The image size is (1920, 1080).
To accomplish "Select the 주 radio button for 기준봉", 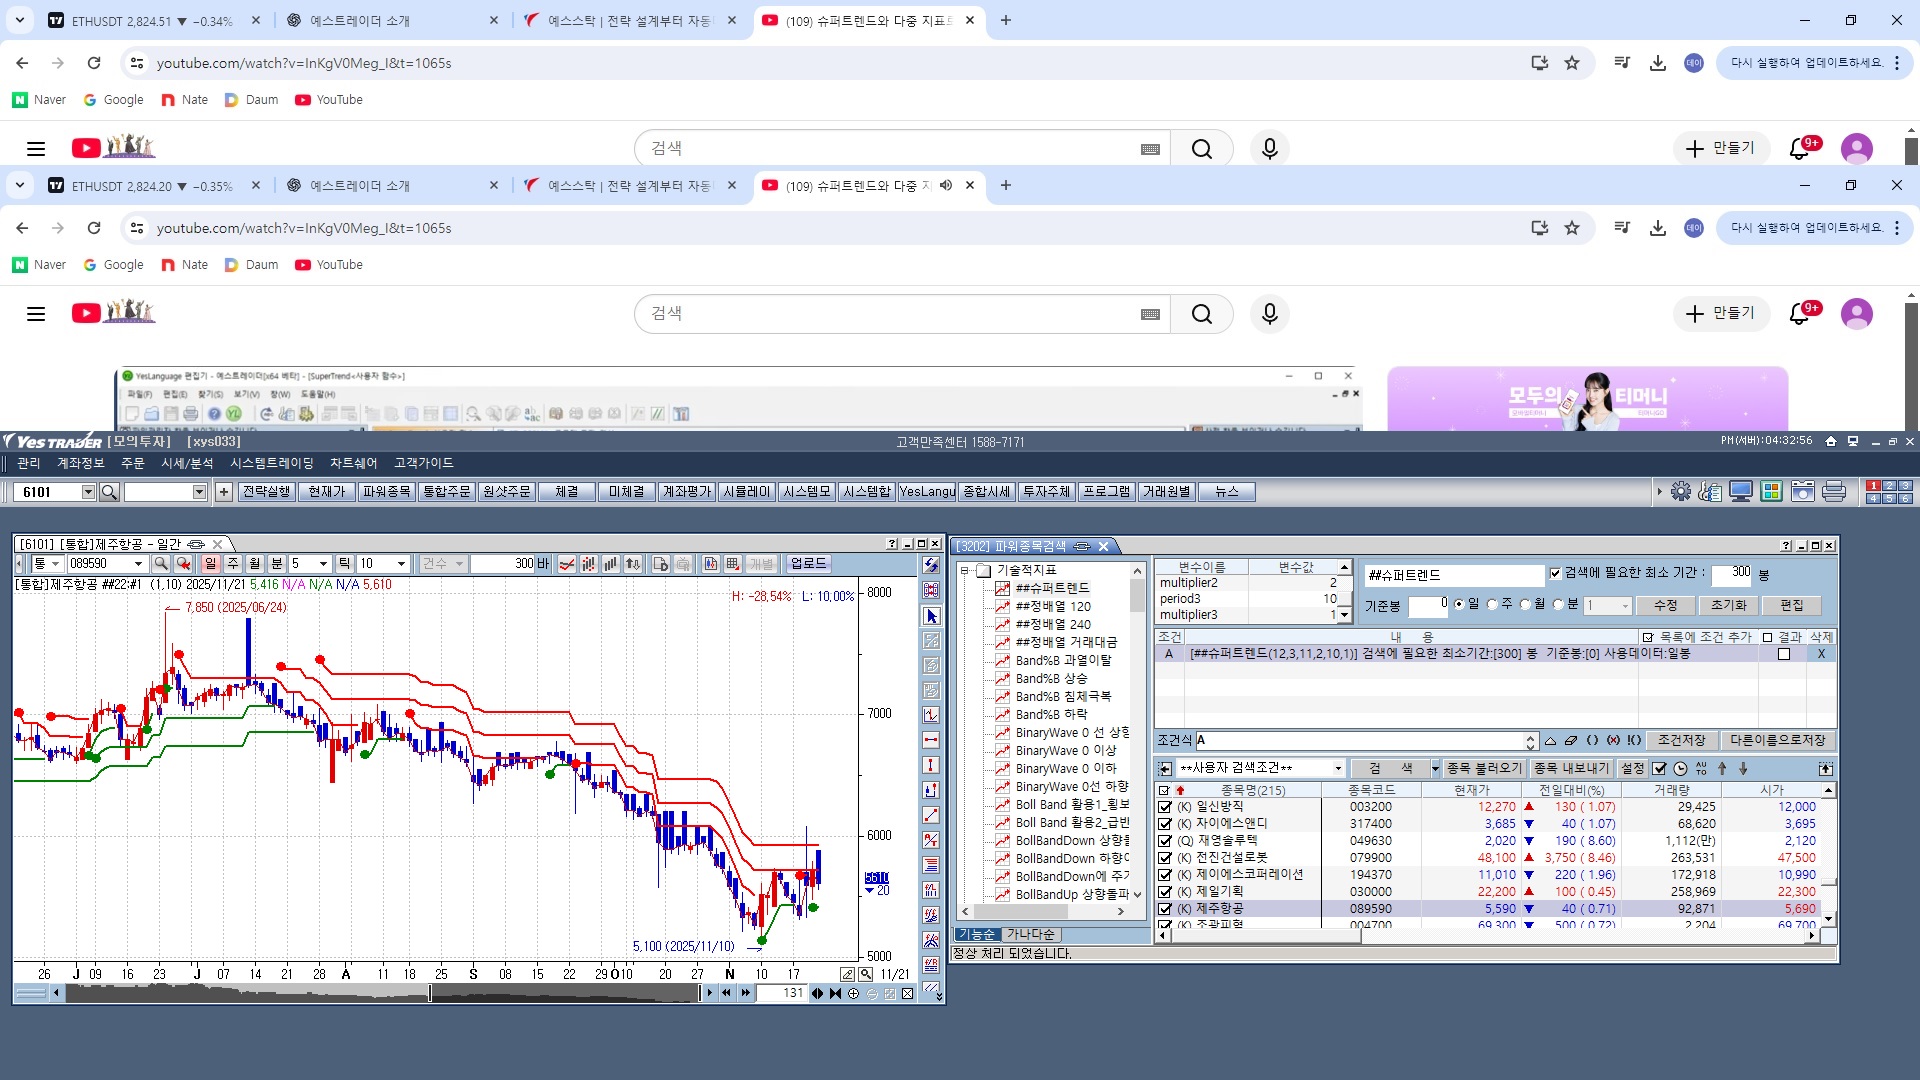I will 1493,605.
